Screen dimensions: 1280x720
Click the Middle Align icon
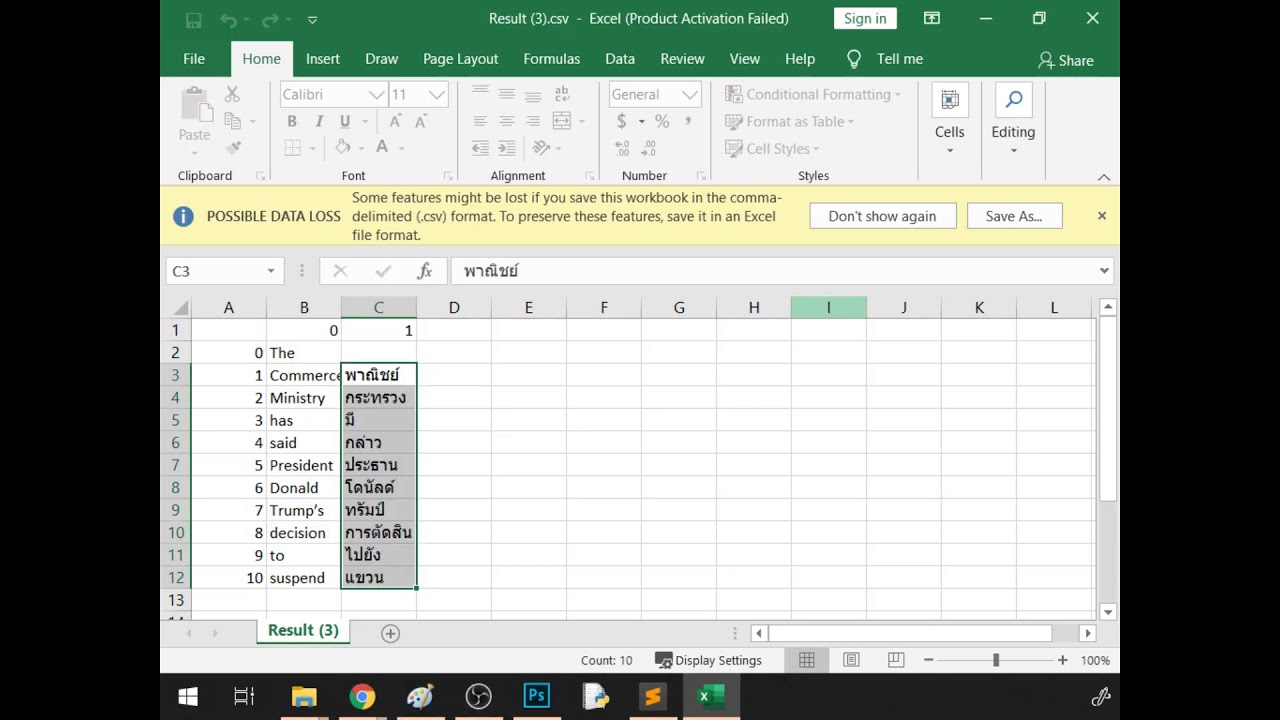pos(507,94)
